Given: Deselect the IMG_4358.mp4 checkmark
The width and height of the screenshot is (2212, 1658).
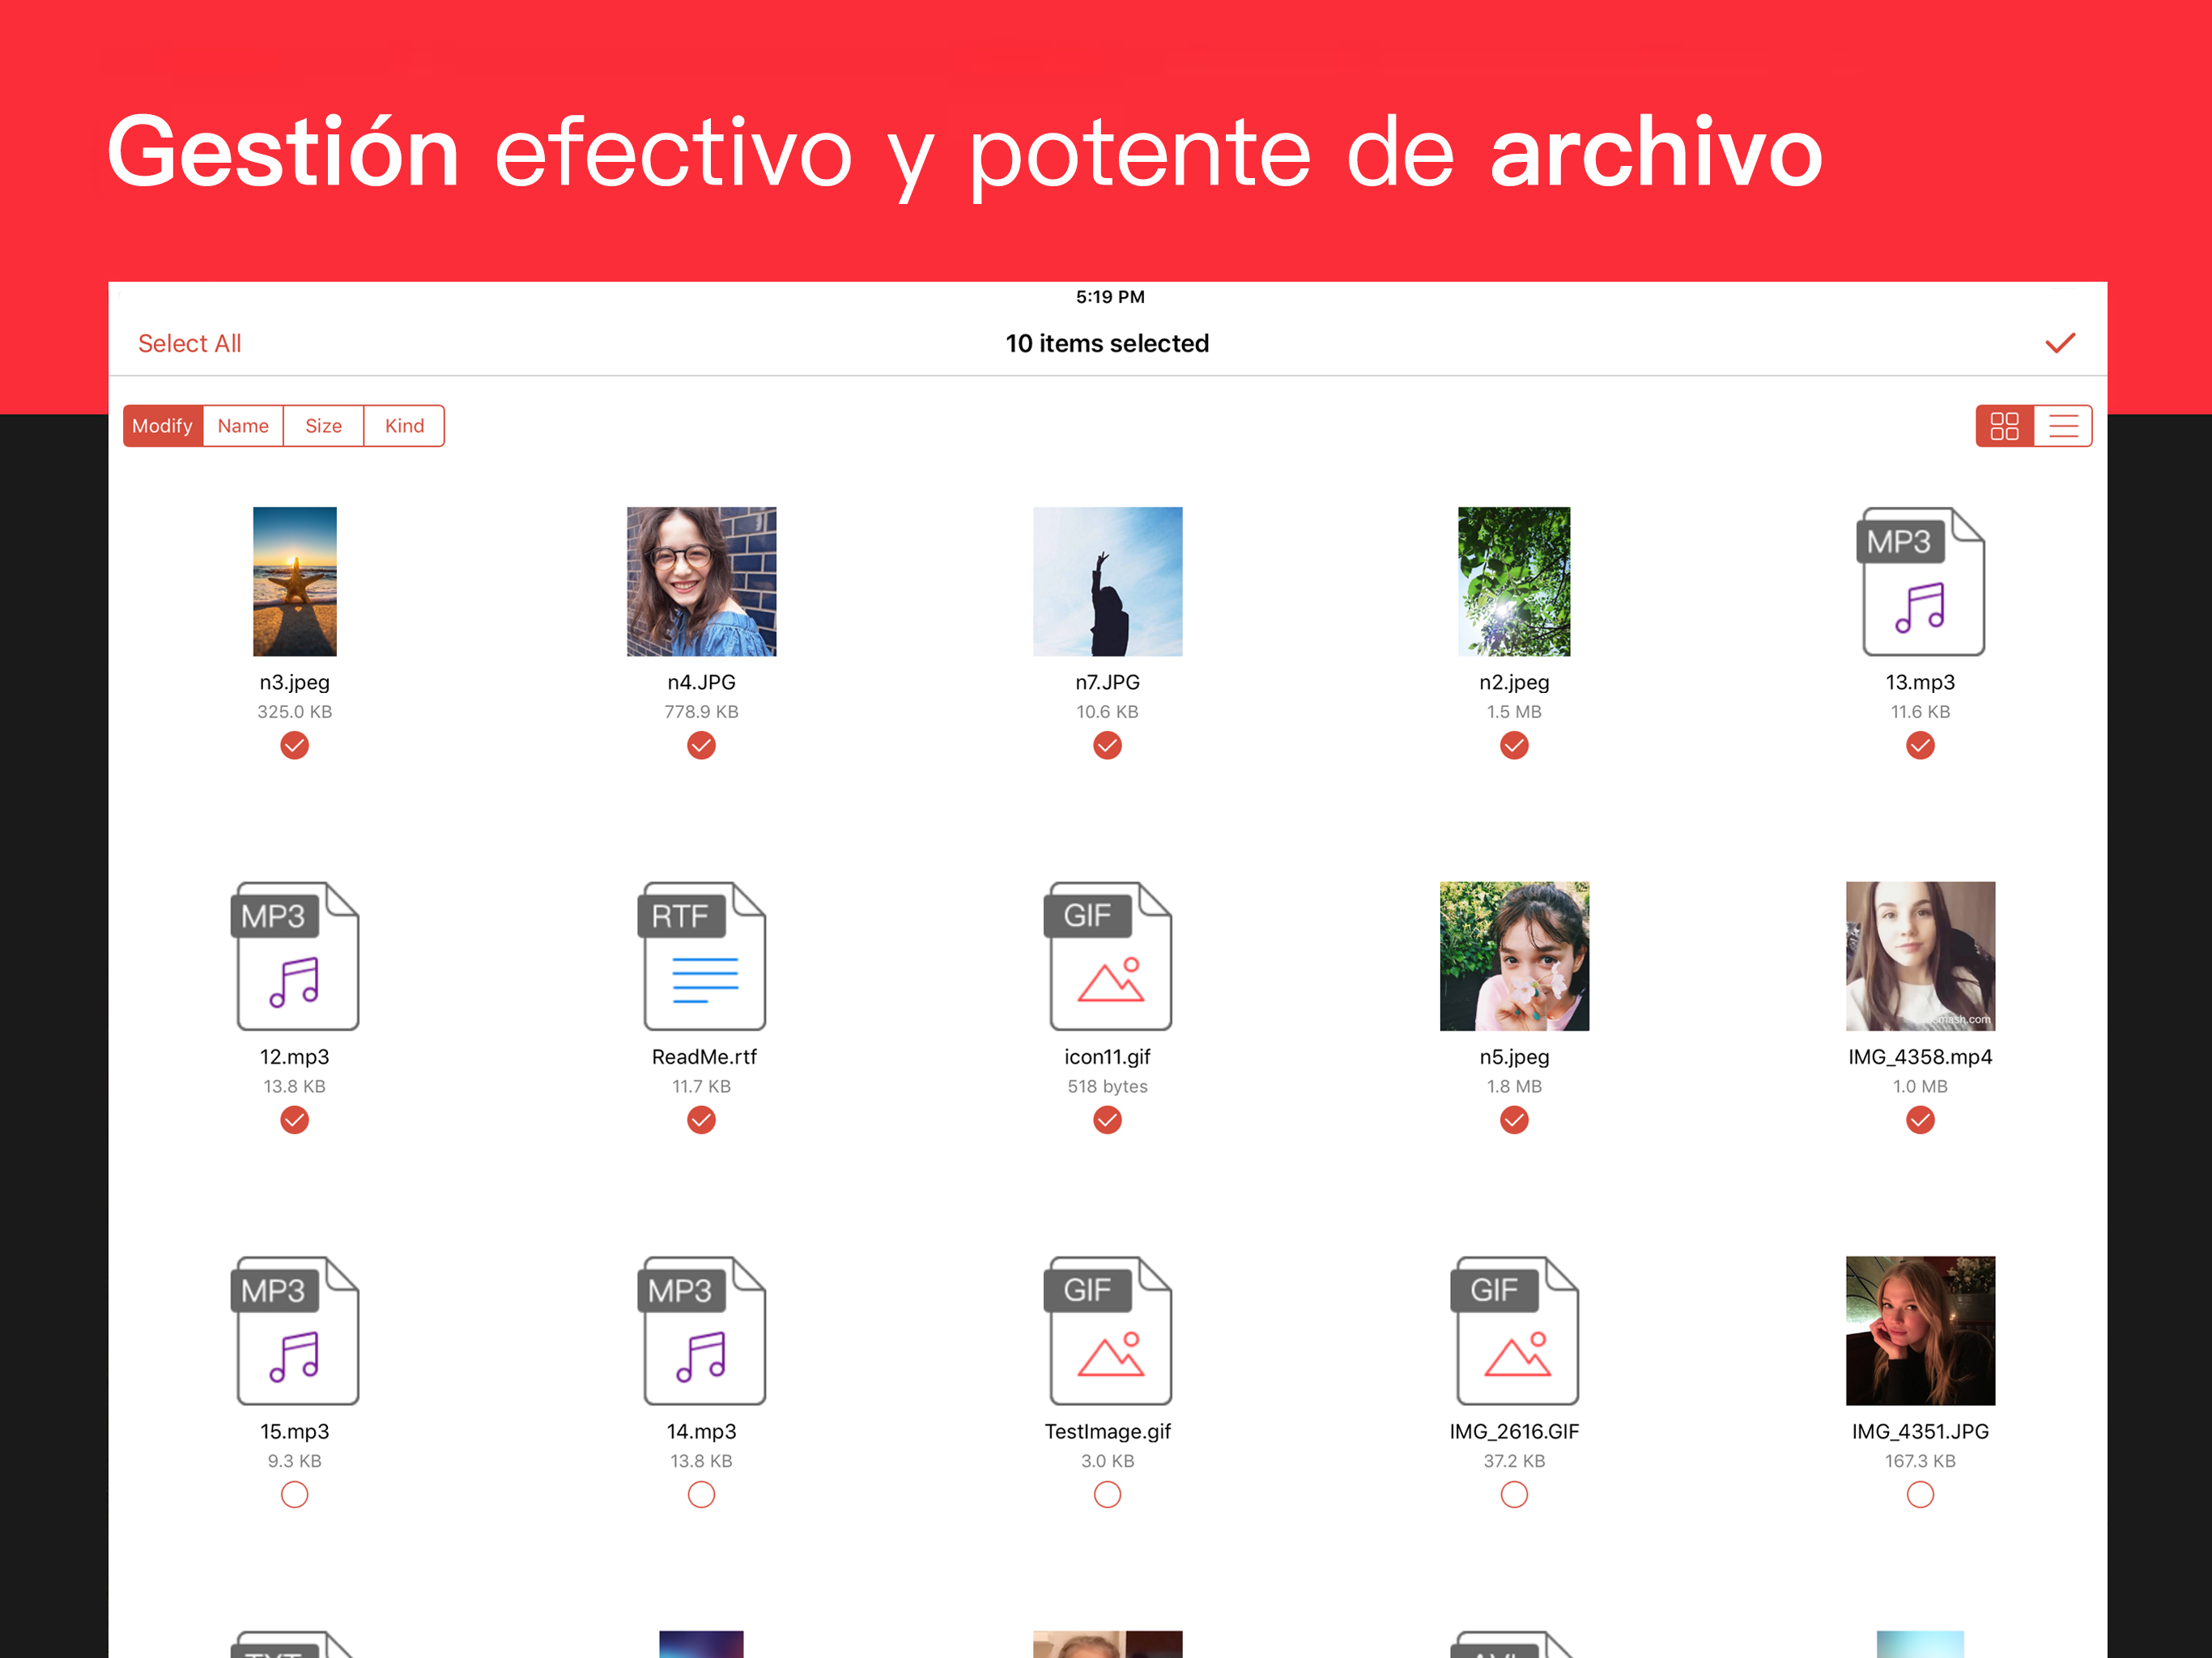Looking at the screenshot, I should tap(1921, 1120).
